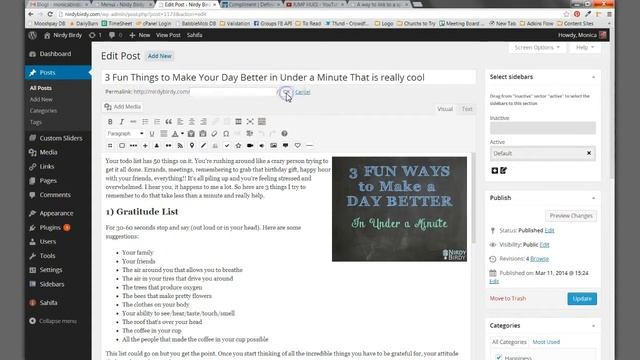Expand the Help dropdown tab

pos(584,48)
